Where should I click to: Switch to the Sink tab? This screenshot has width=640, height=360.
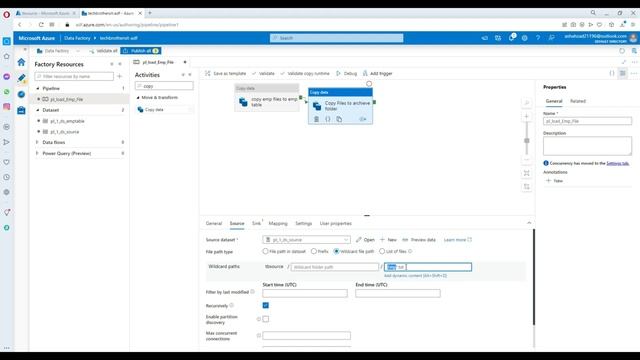256,224
